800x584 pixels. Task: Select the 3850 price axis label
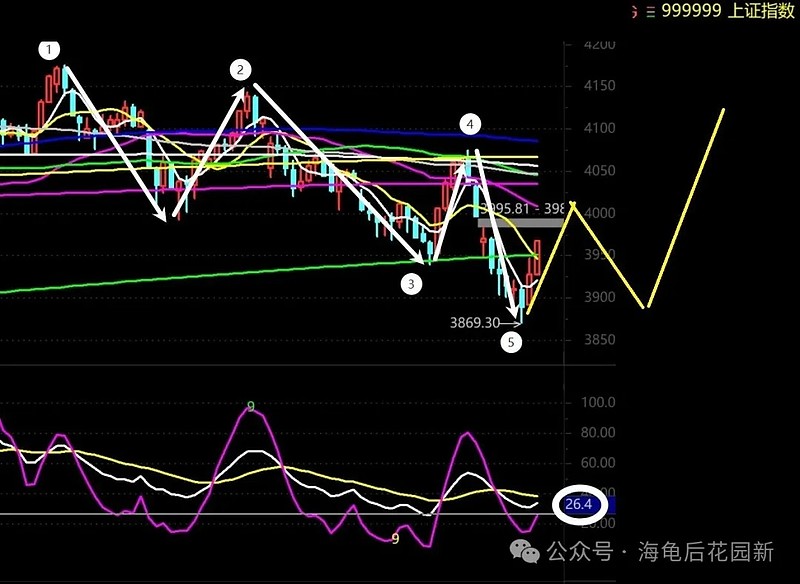coord(599,339)
